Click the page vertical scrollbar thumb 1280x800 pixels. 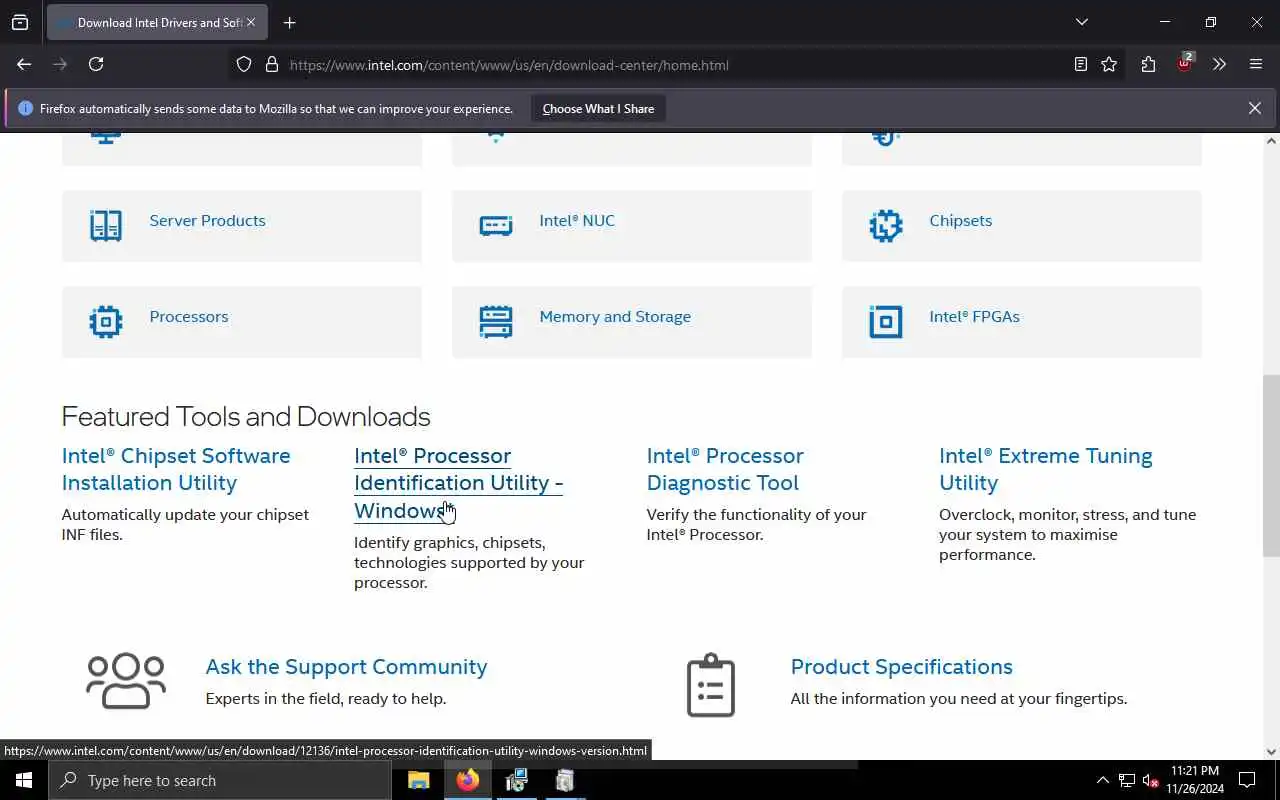[1271, 466]
